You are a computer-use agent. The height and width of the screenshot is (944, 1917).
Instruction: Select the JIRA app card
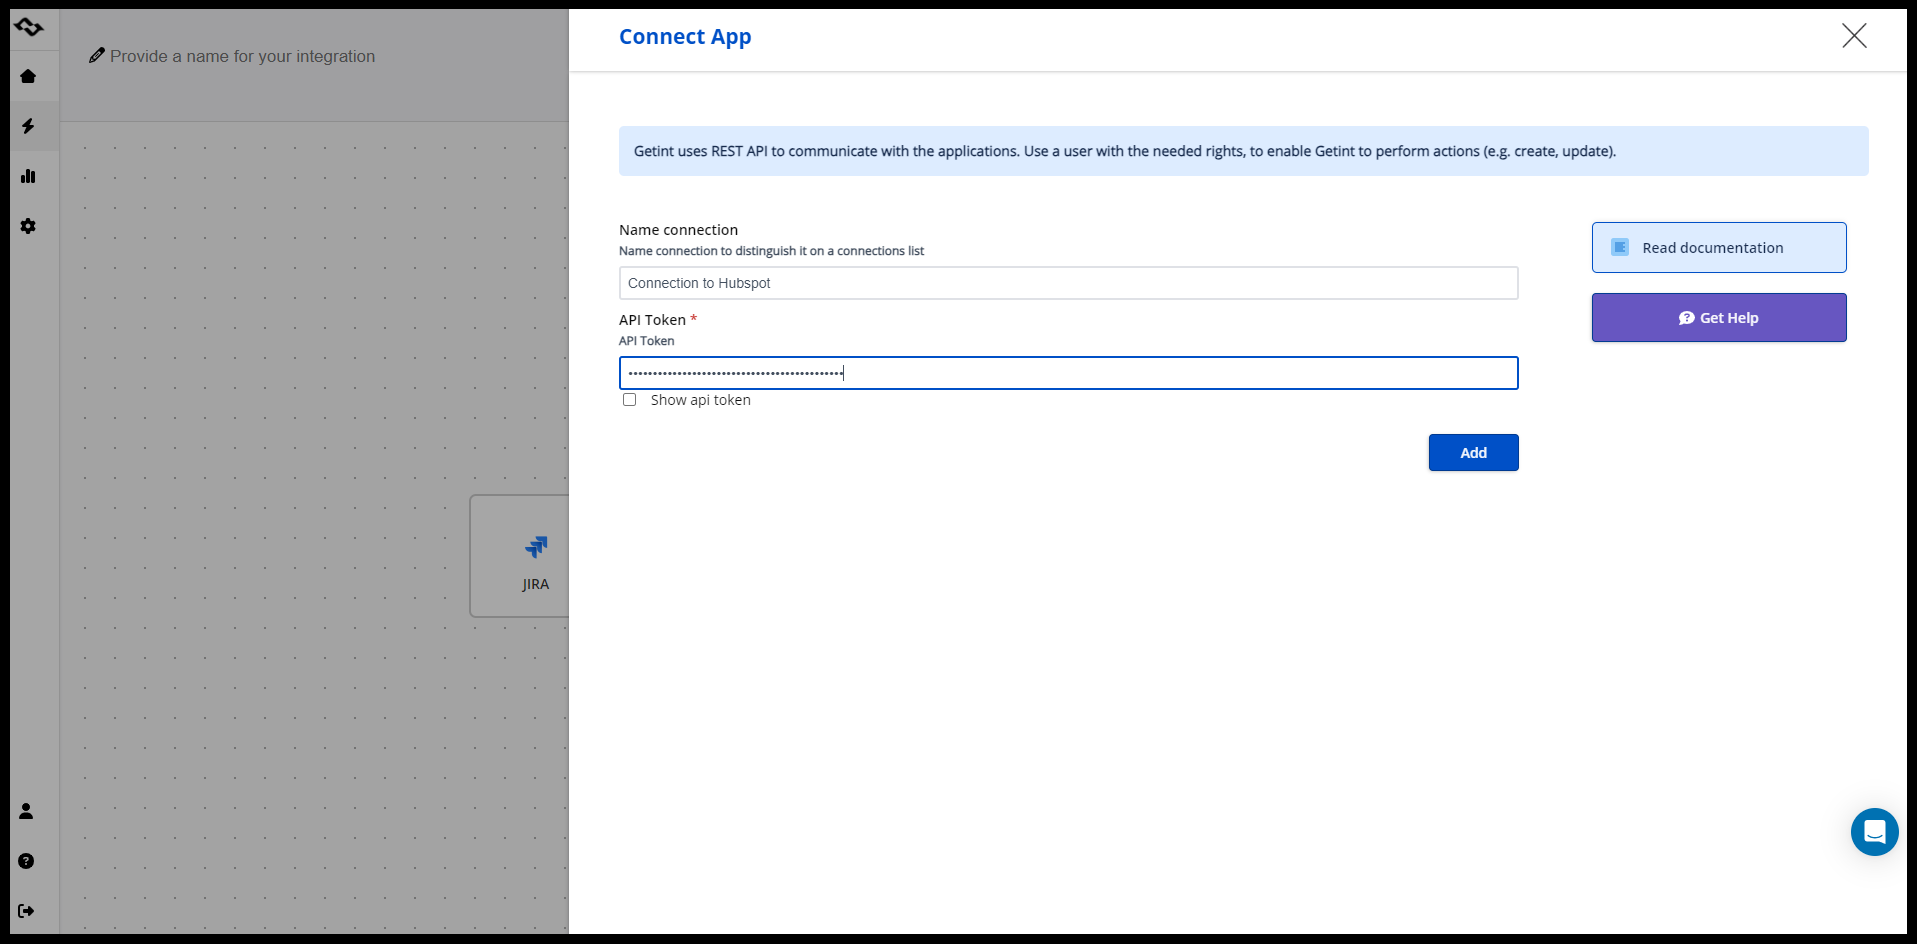point(522,556)
